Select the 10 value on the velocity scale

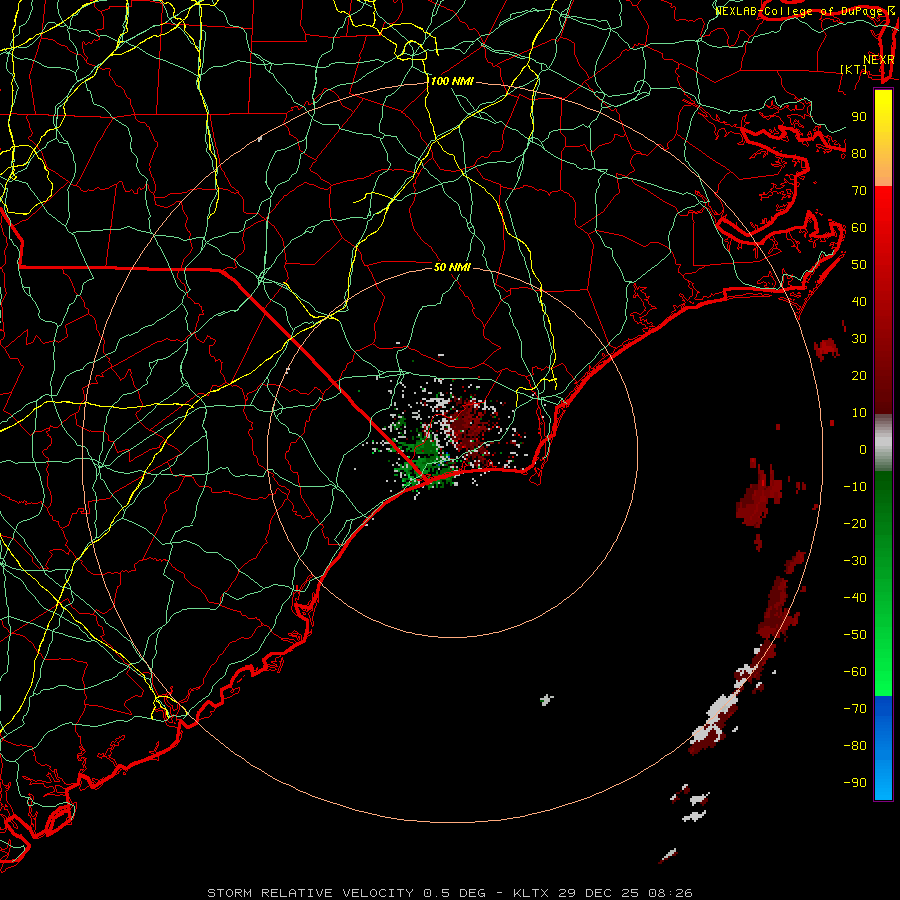[859, 413]
